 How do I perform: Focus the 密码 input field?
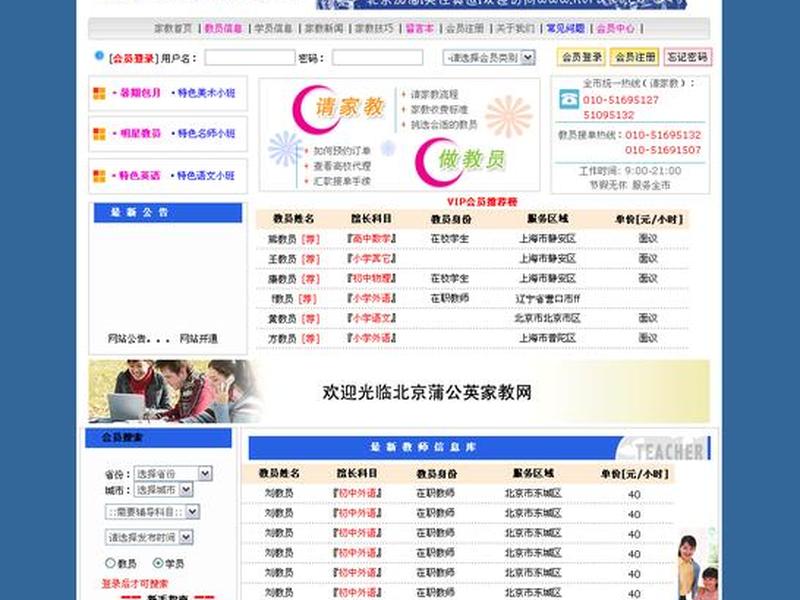pyautogui.click(x=378, y=58)
